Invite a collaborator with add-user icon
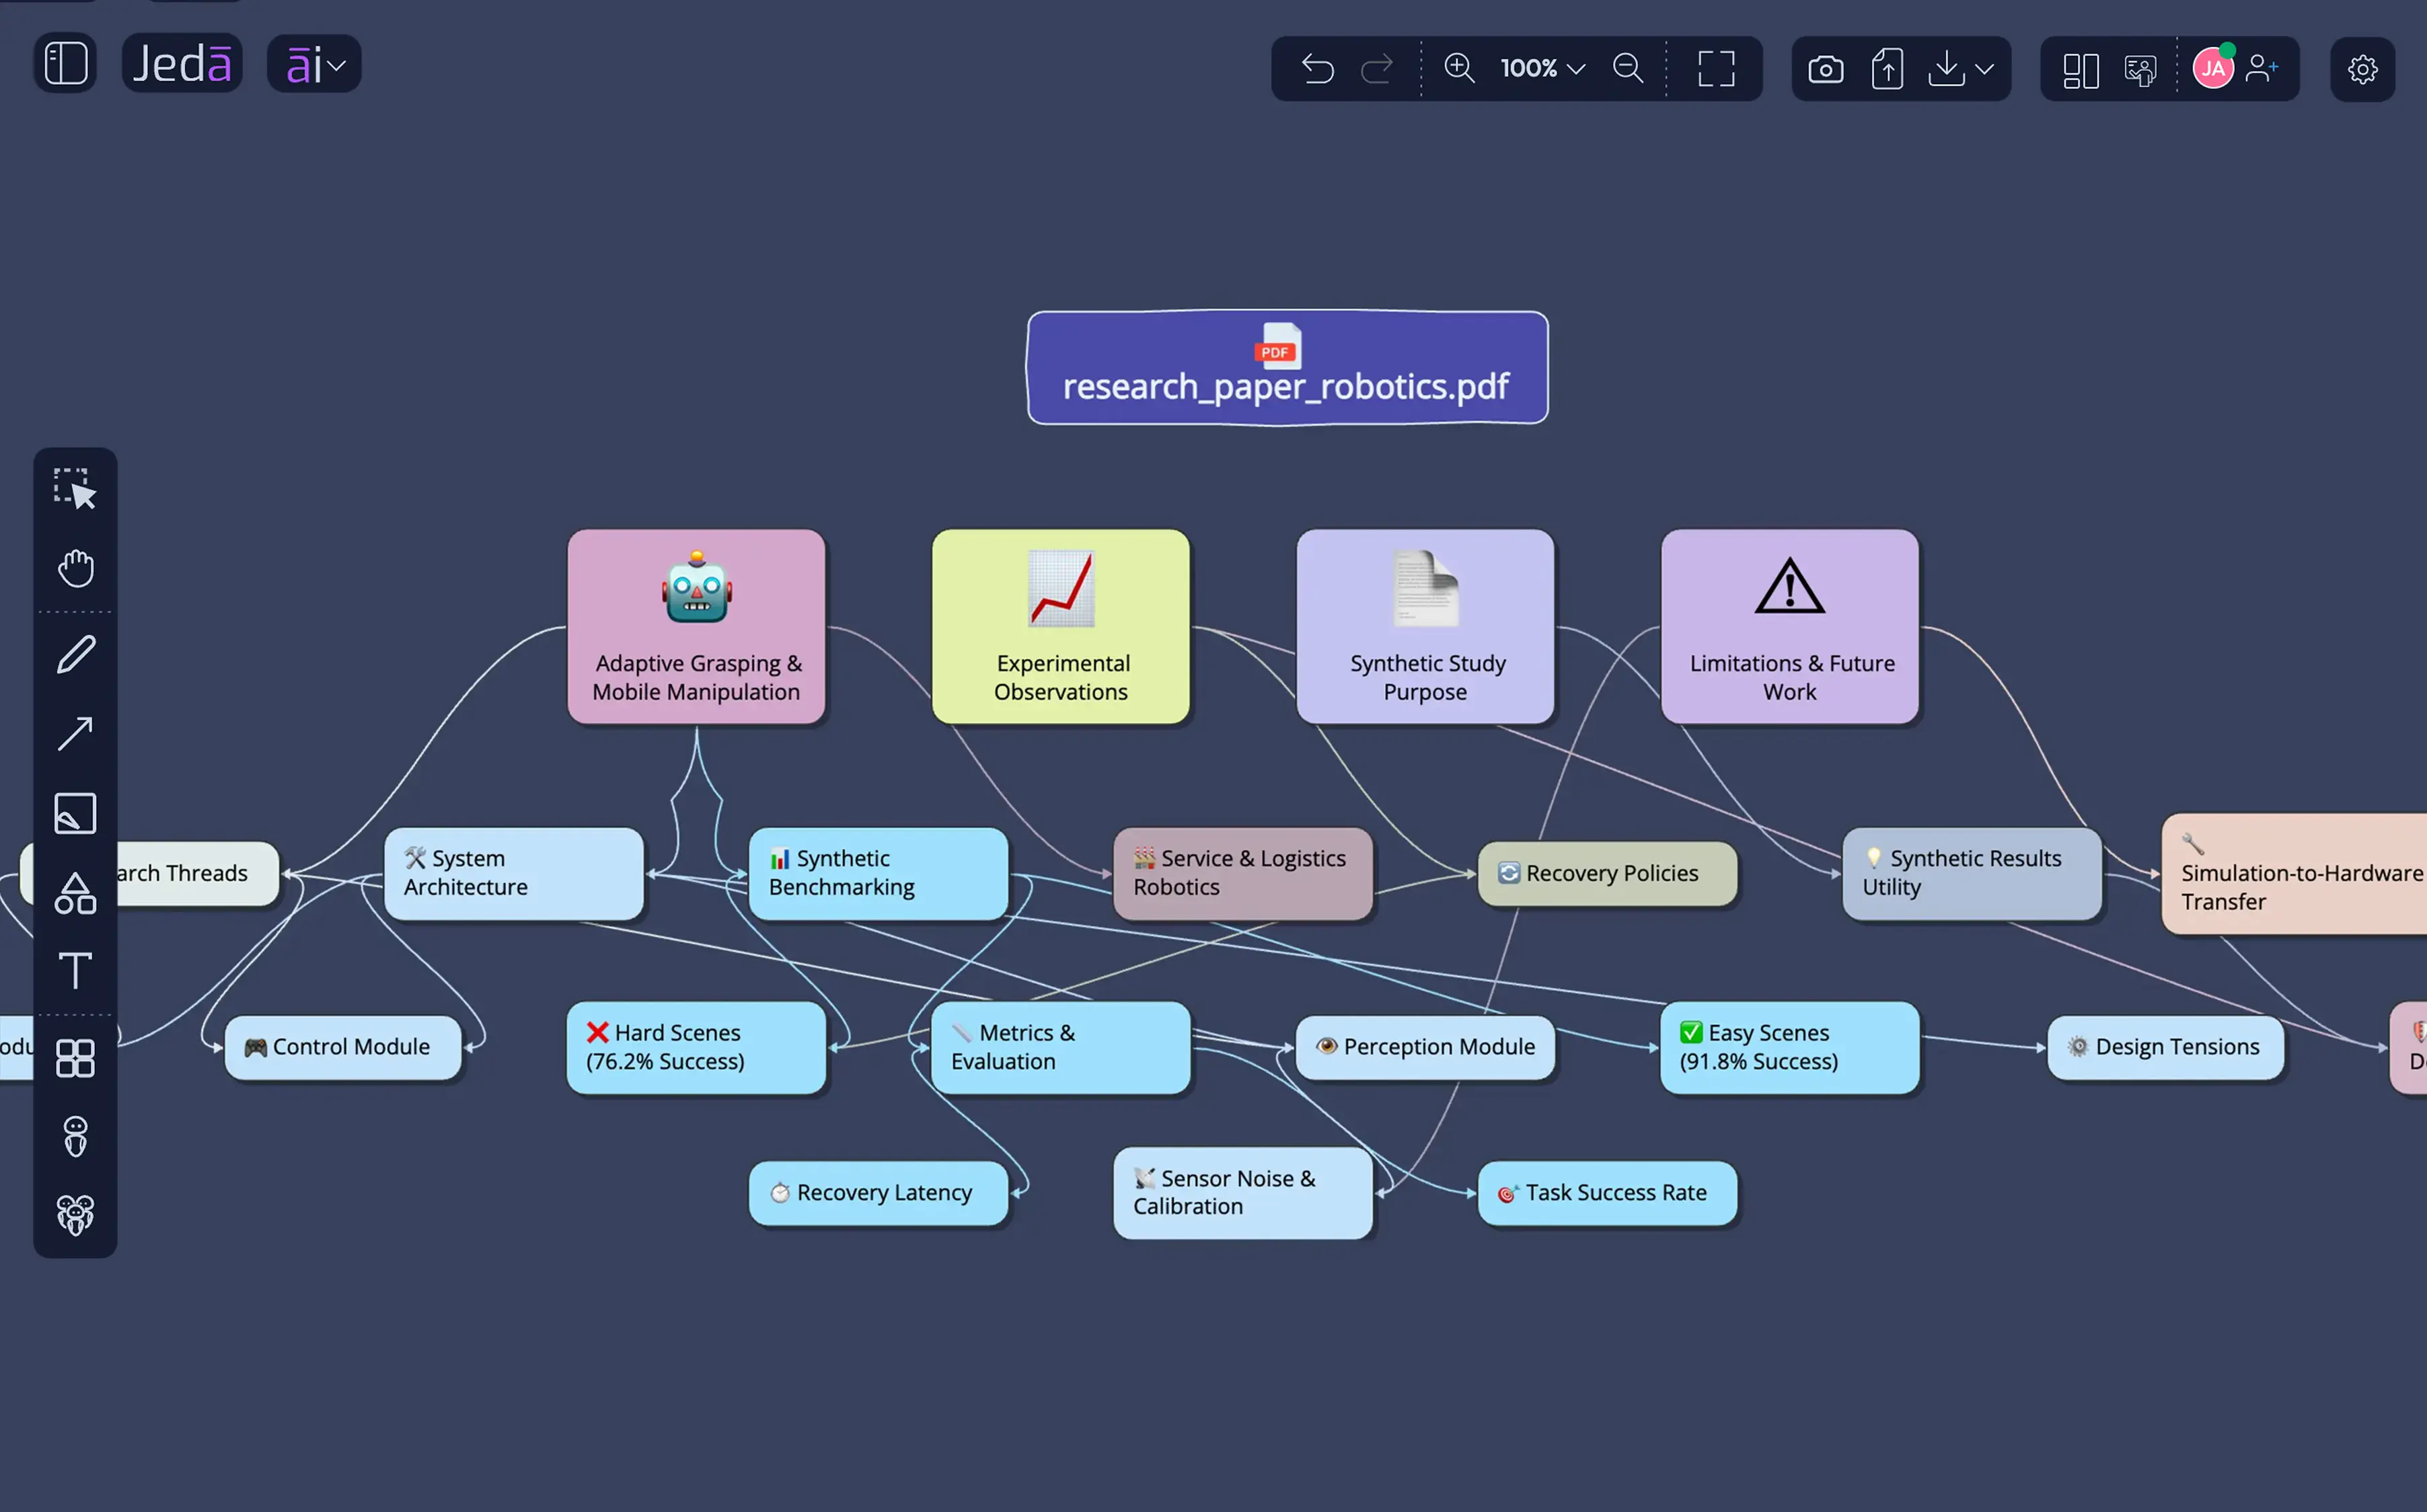 click(2261, 68)
